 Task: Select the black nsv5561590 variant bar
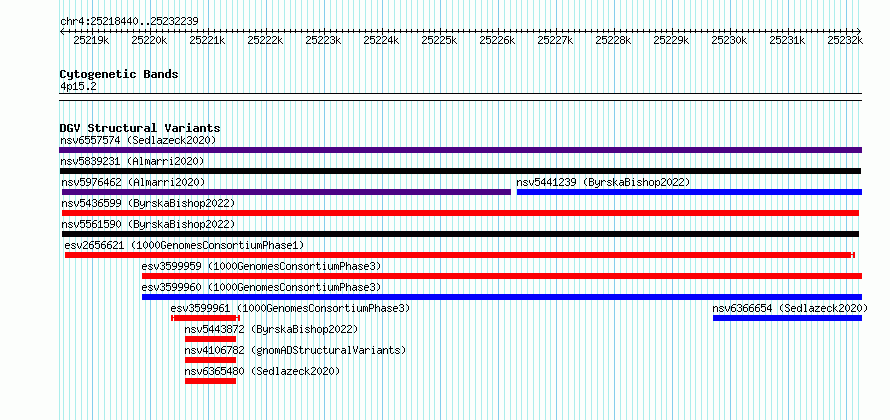coord(460,234)
